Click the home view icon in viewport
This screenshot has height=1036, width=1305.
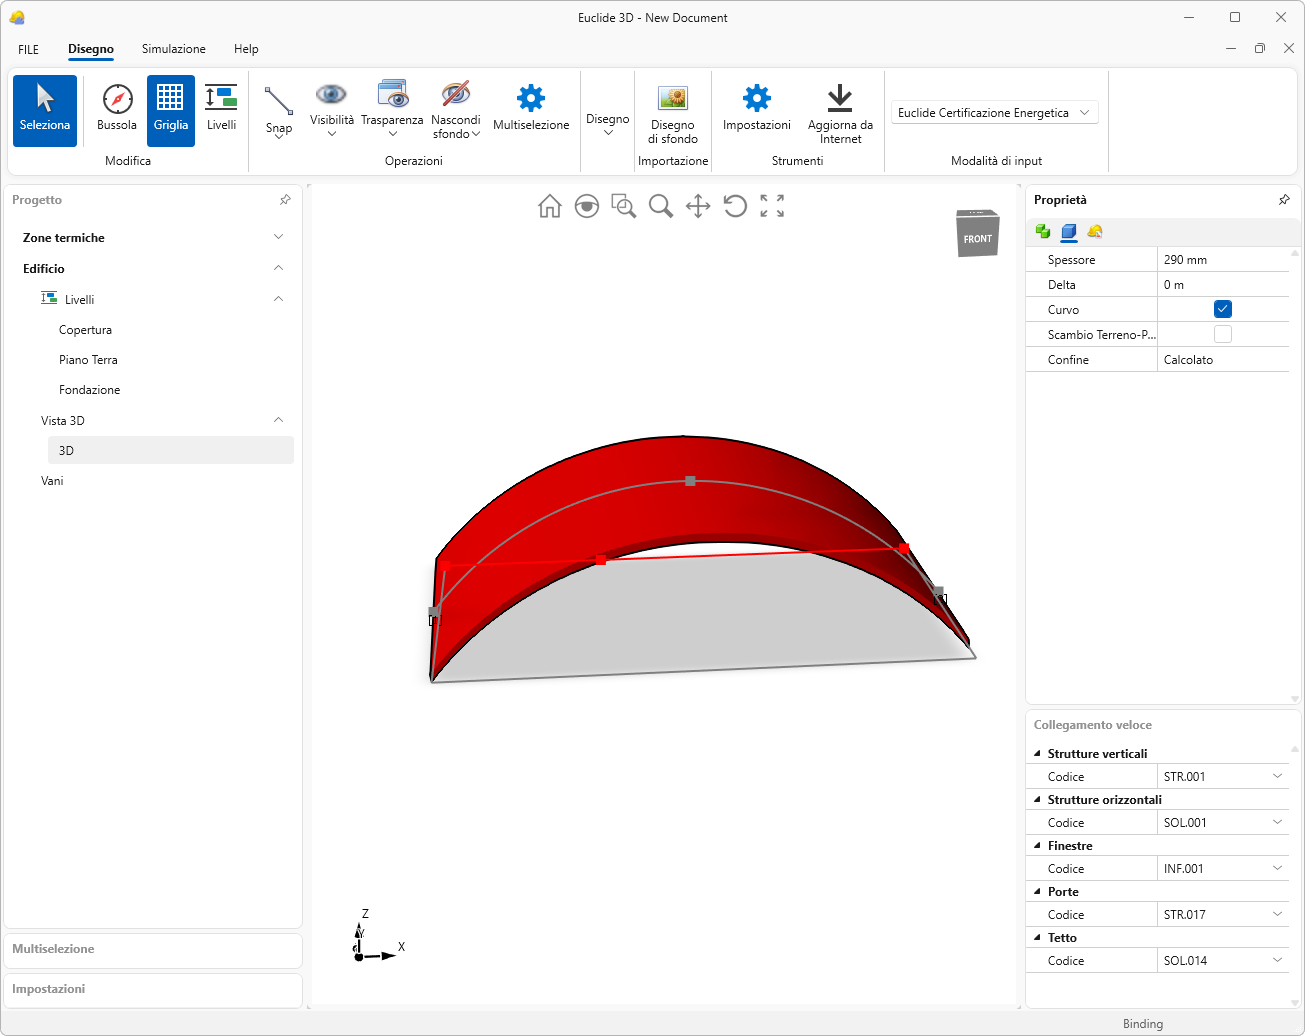(549, 206)
